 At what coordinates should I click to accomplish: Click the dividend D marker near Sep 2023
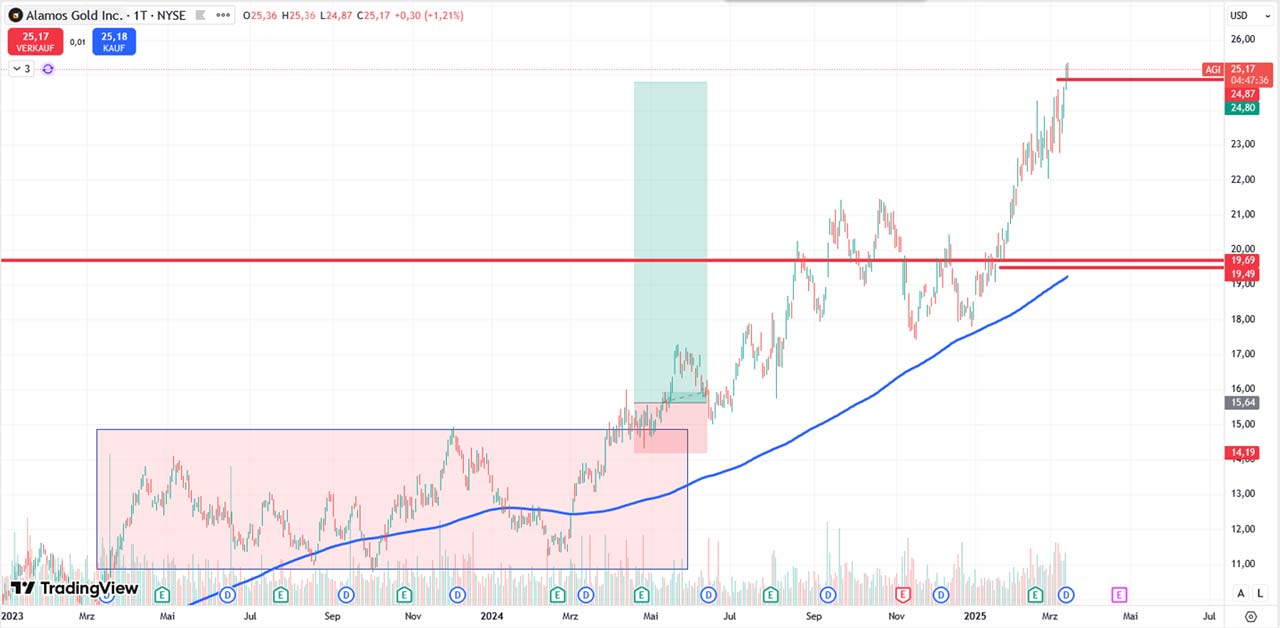pyautogui.click(x=346, y=594)
